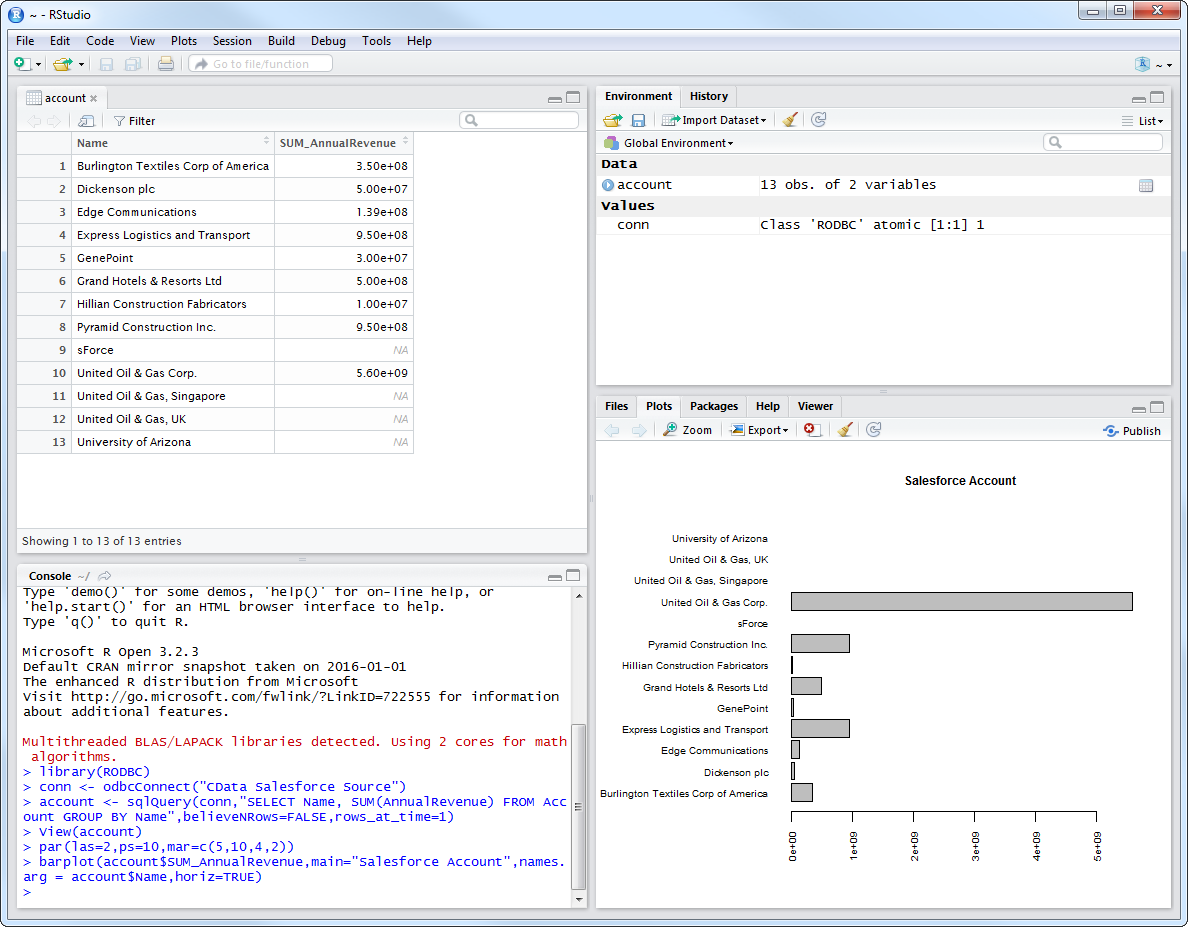Expand the account data object details

click(x=608, y=185)
